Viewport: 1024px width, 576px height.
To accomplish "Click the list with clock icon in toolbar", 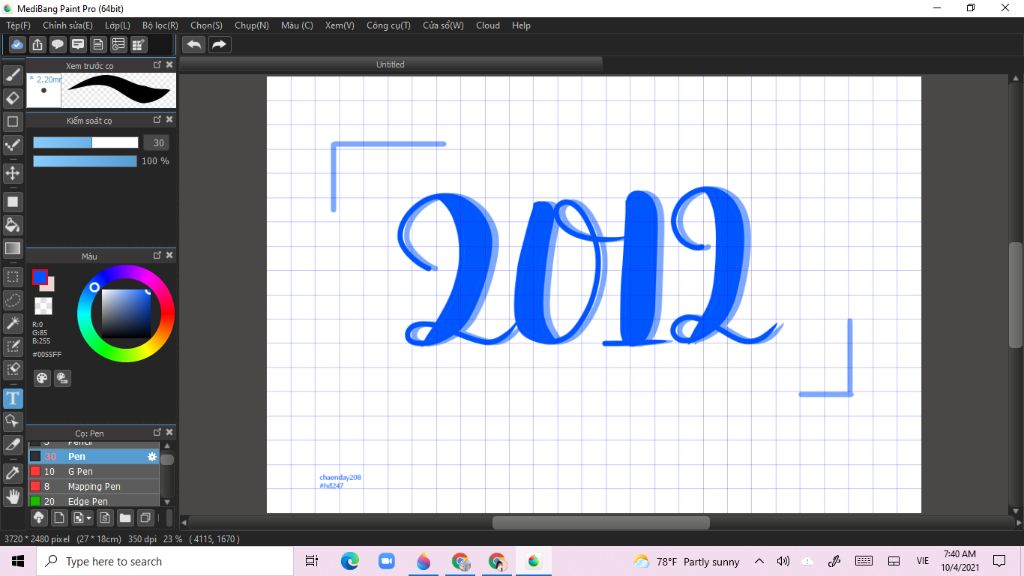I will click(x=118, y=44).
